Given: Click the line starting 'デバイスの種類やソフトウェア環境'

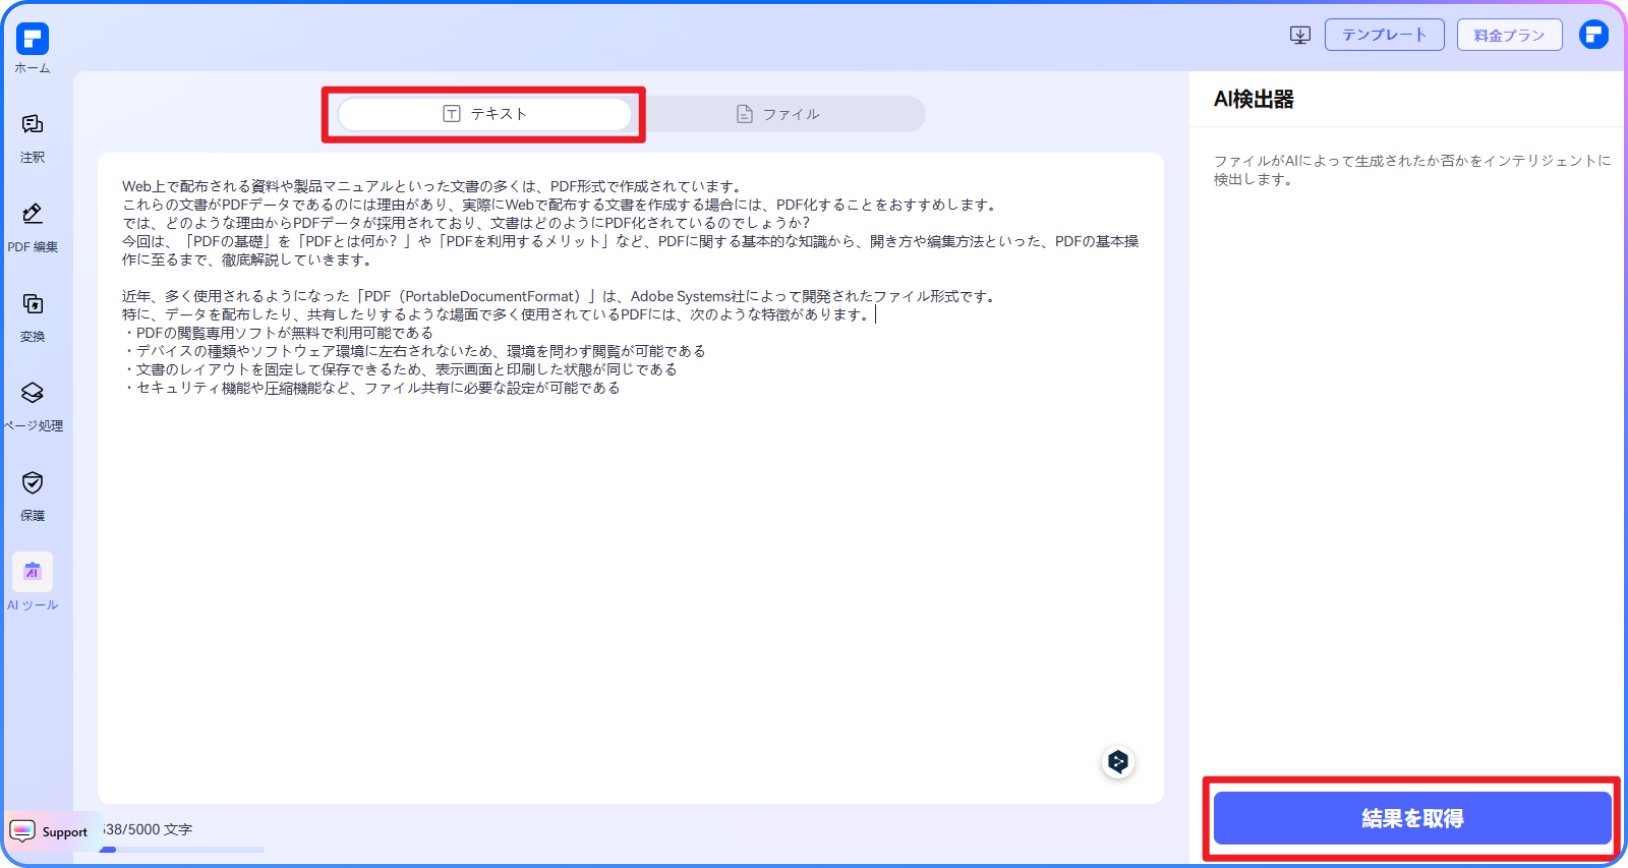Looking at the screenshot, I should (x=414, y=351).
